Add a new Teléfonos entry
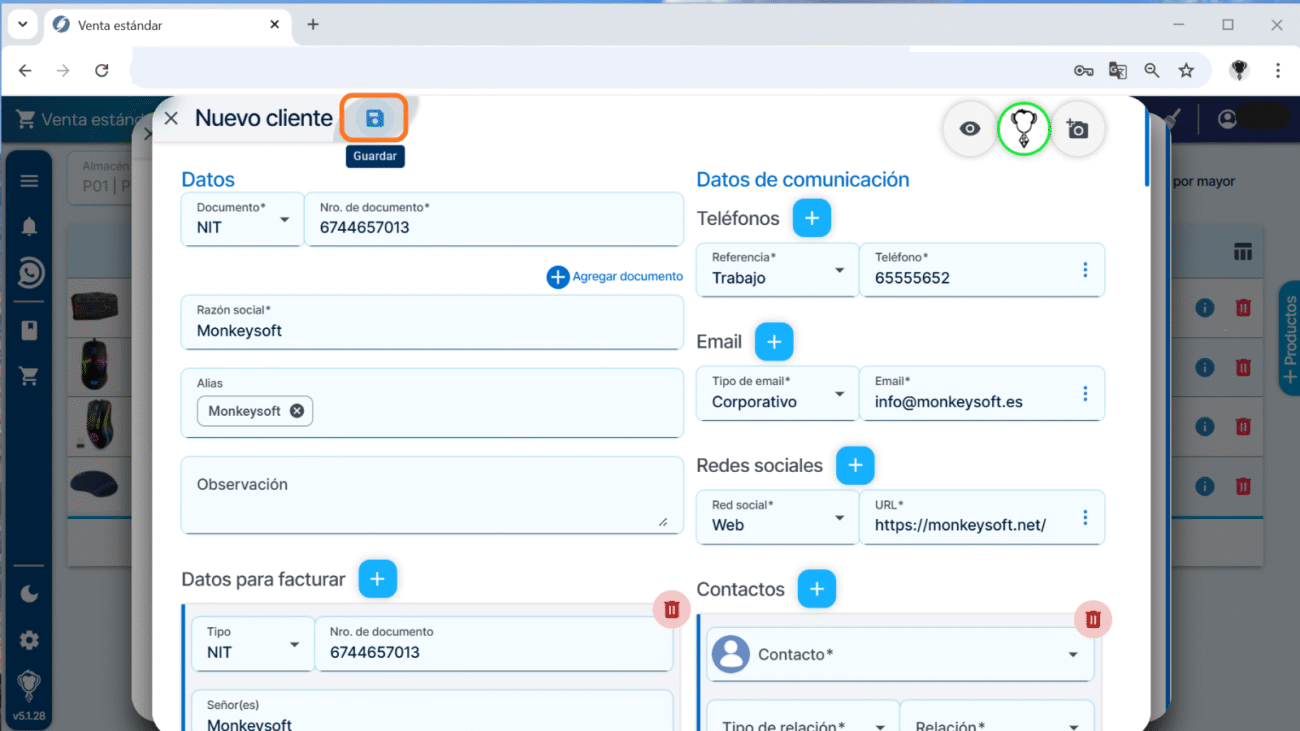The image size is (1300, 731). click(811, 218)
